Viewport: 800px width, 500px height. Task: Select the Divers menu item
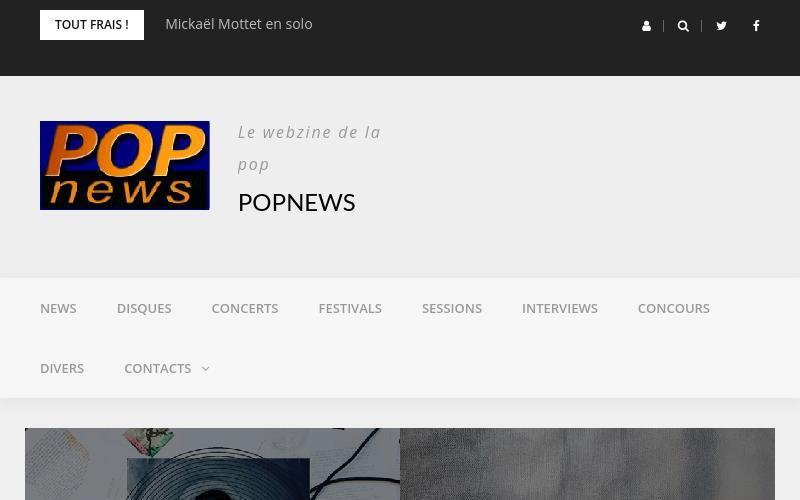click(62, 368)
